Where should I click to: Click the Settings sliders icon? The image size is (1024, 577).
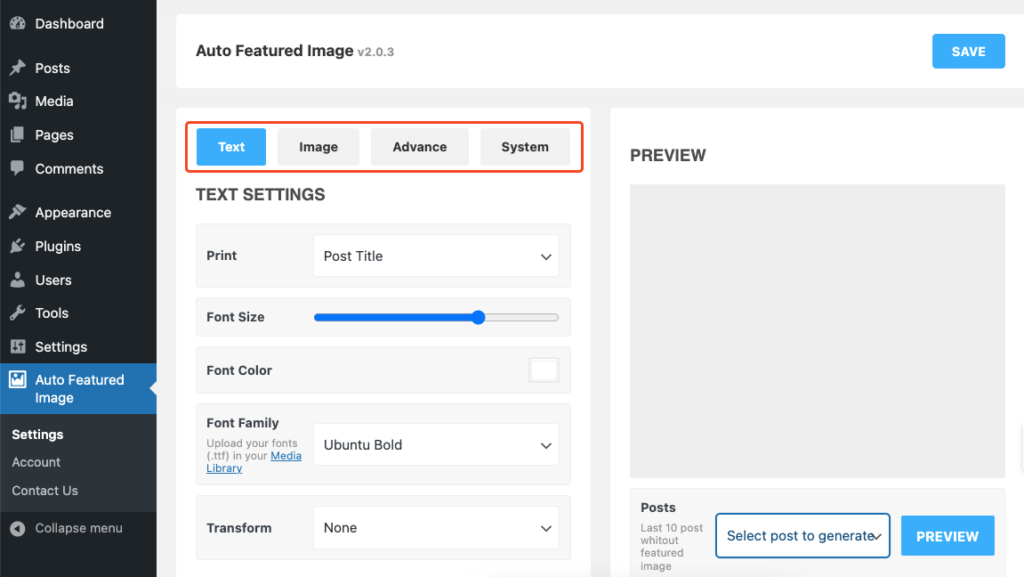[x=18, y=347]
